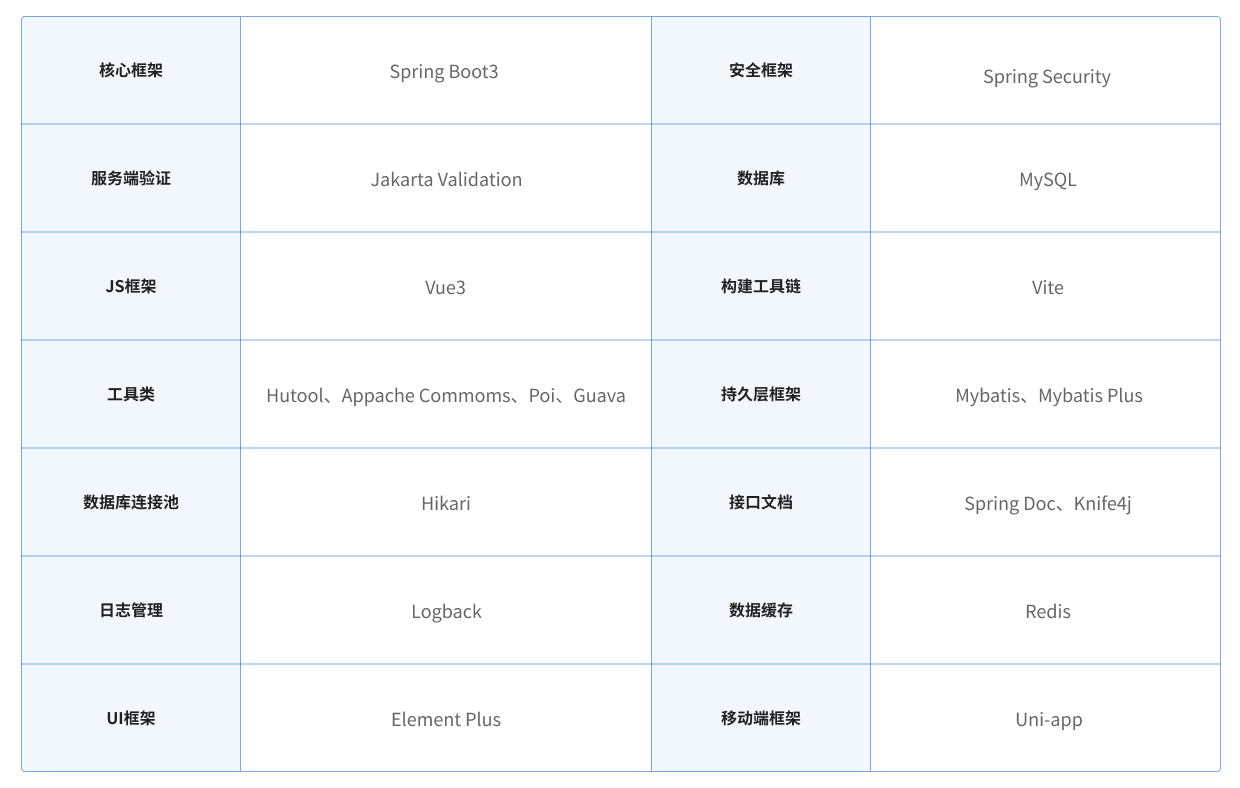
Task: Click the JS框架 label cell
Action: (x=131, y=286)
